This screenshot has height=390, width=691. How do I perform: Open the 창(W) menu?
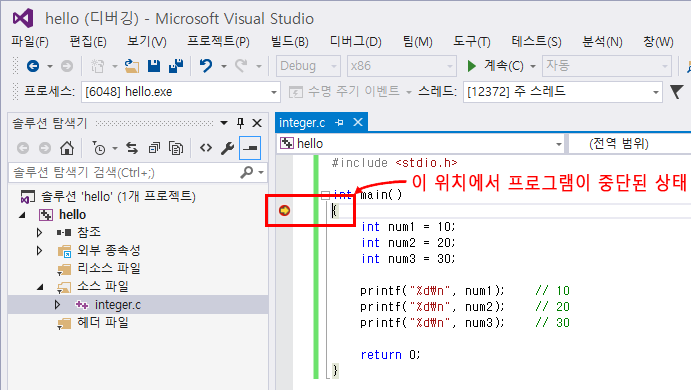658,42
